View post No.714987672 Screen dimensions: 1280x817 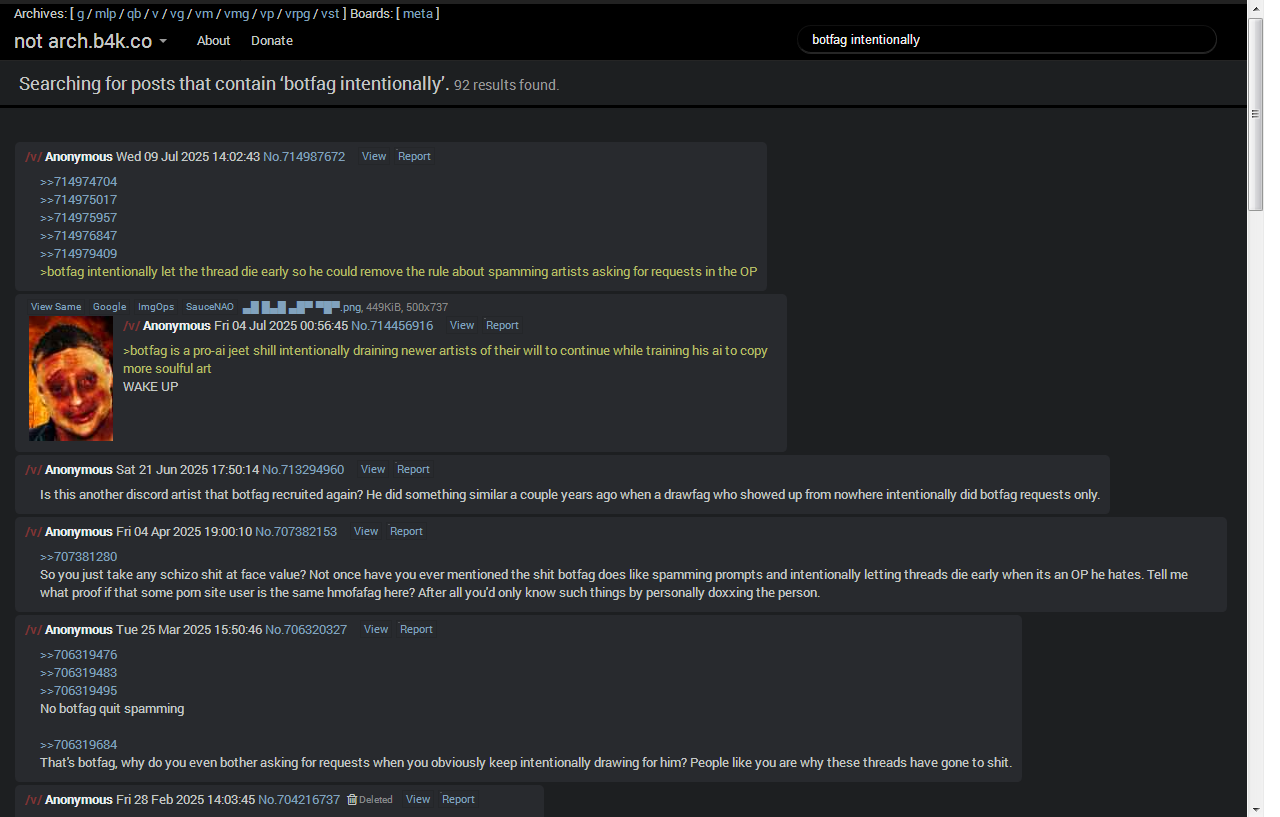374,156
